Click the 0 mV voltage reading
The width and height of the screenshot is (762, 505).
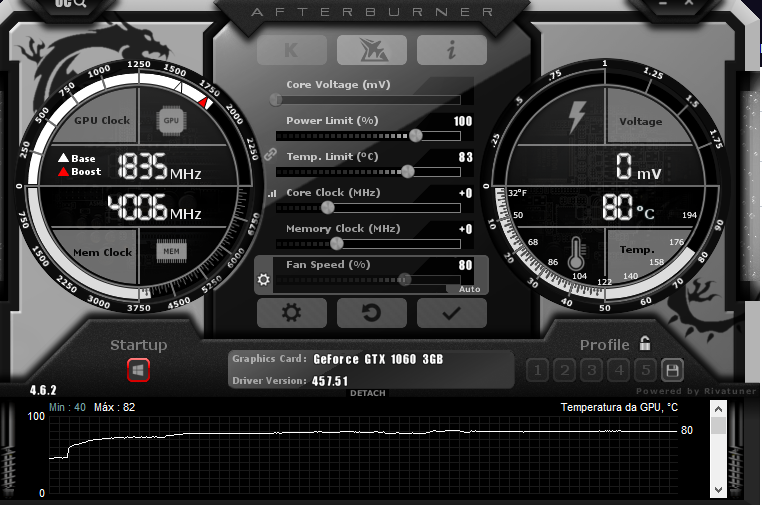pos(639,166)
